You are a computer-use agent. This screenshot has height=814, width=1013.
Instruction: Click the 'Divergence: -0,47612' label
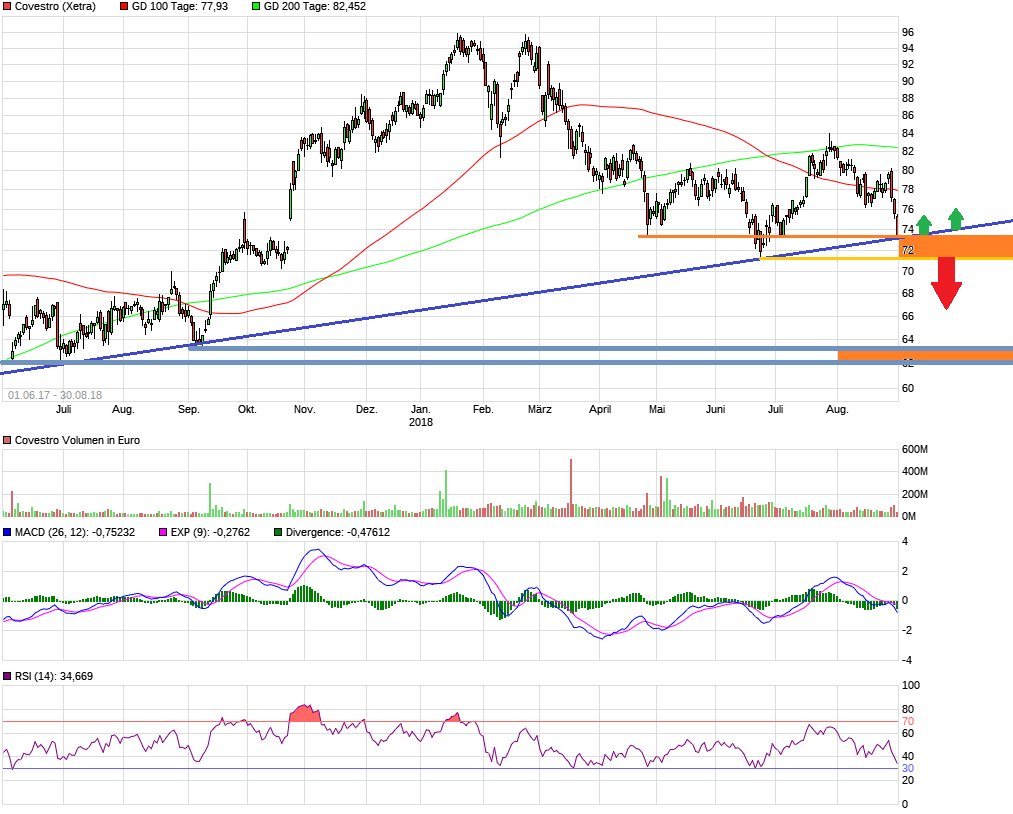[338, 532]
